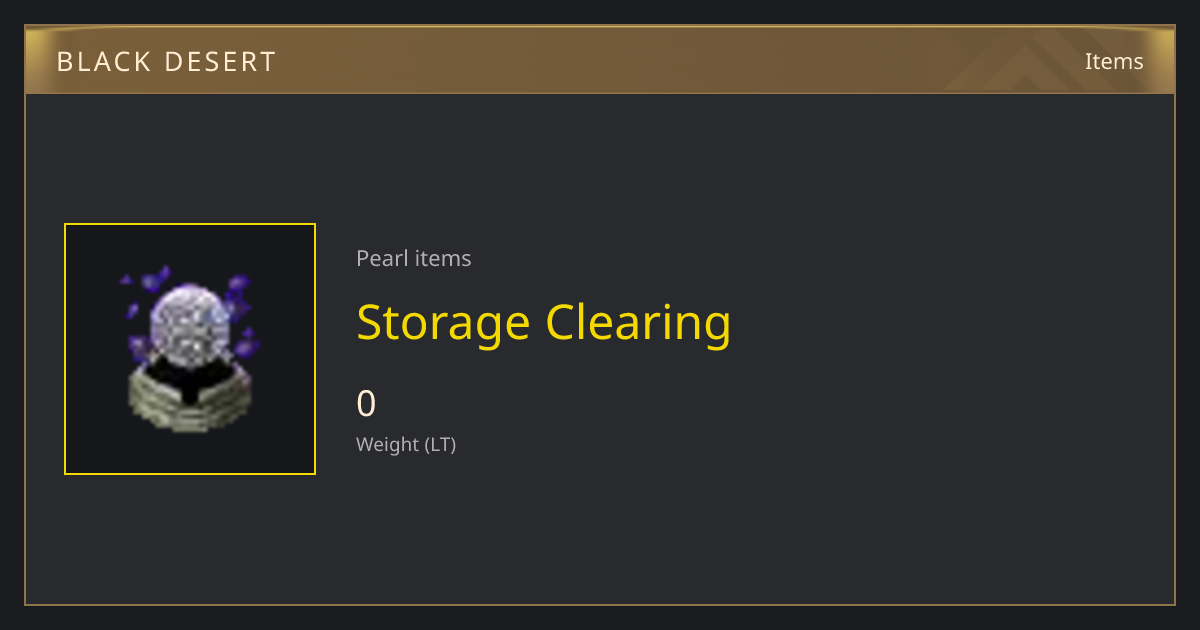Select the Storage Clearing title
The image size is (1200, 630).
(544, 323)
